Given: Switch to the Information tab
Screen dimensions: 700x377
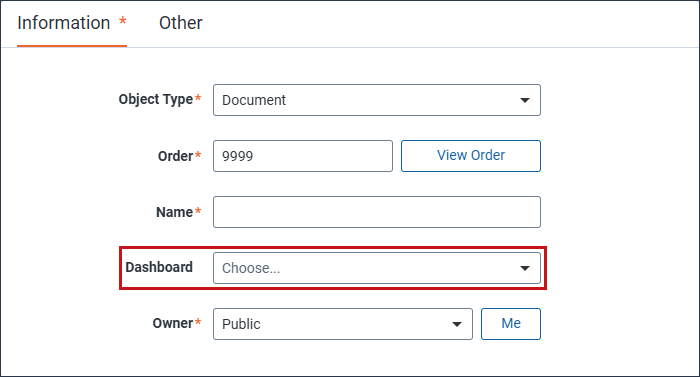Looking at the screenshot, I should click(72, 23).
